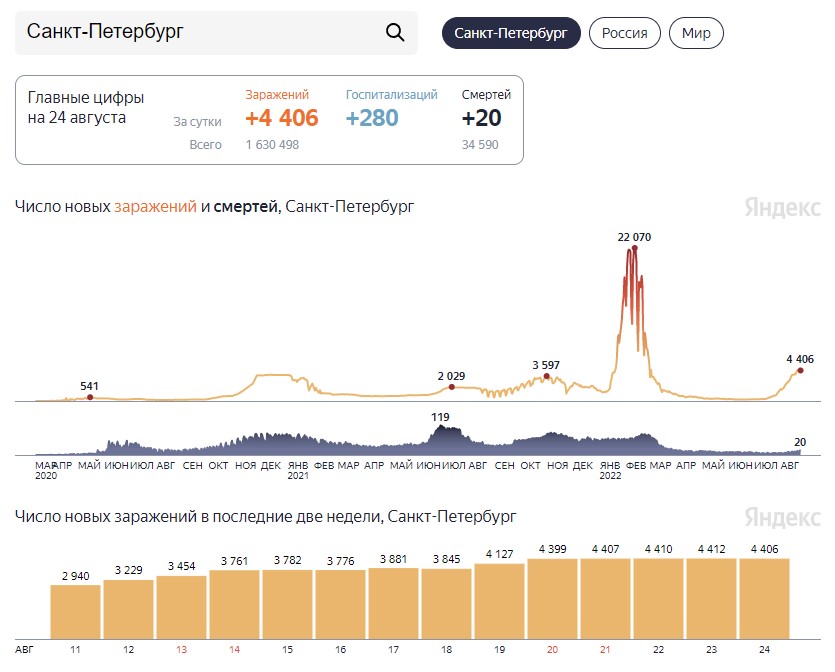This screenshot has width=835, height=672.
Task: Select the August 14 bar with 3 761
Action: pyautogui.click(x=234, y=604)
